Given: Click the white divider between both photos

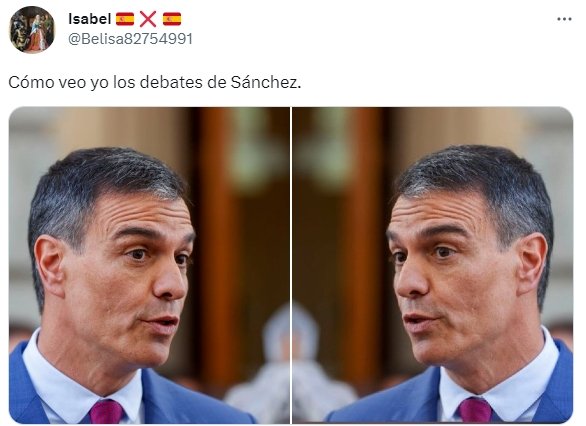Looking at the screenshot, I should tap(291, 265).
